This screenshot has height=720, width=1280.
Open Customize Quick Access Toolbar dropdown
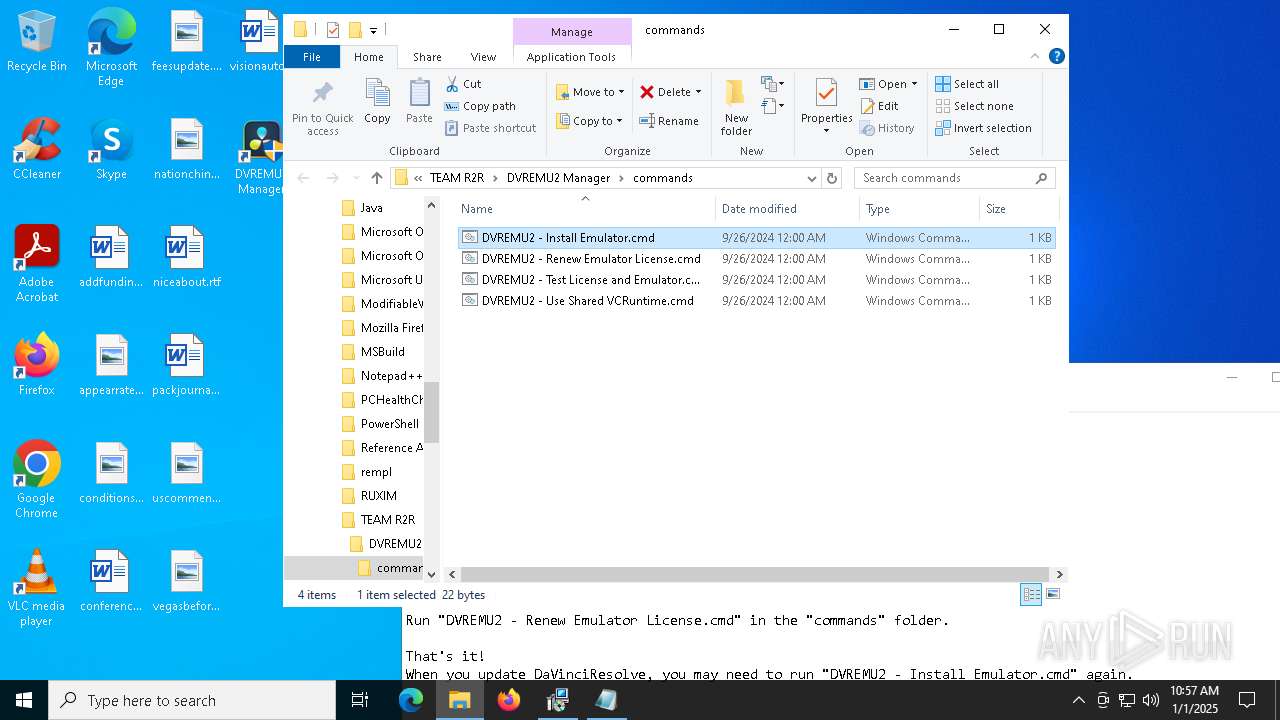[373, 31]
